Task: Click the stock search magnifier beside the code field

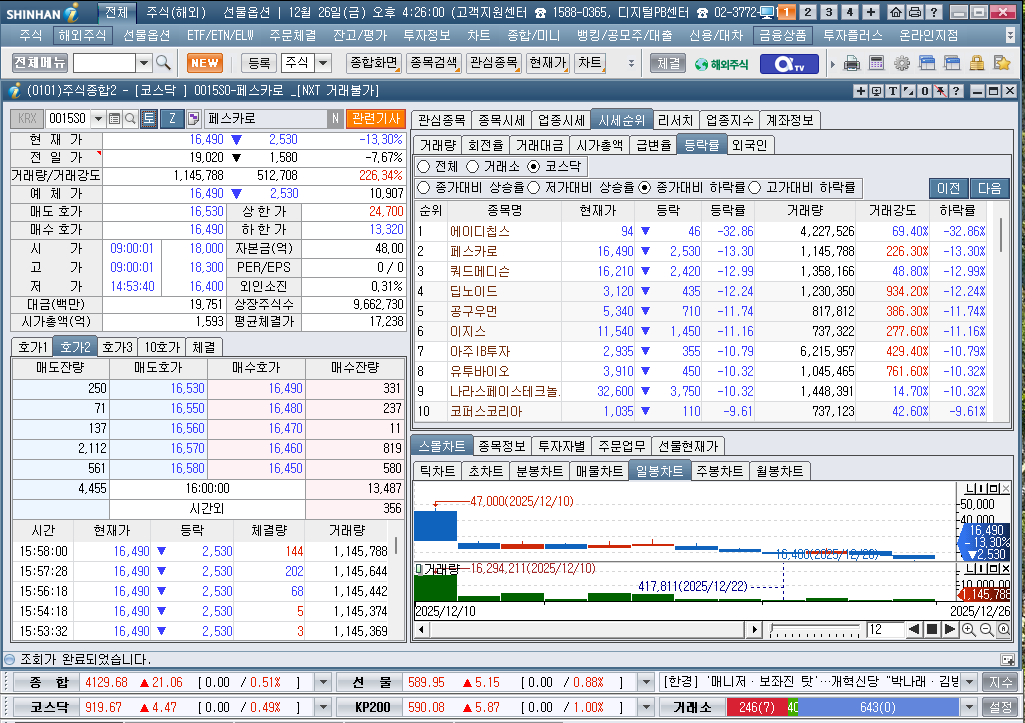Action: (x=130, y=118)
